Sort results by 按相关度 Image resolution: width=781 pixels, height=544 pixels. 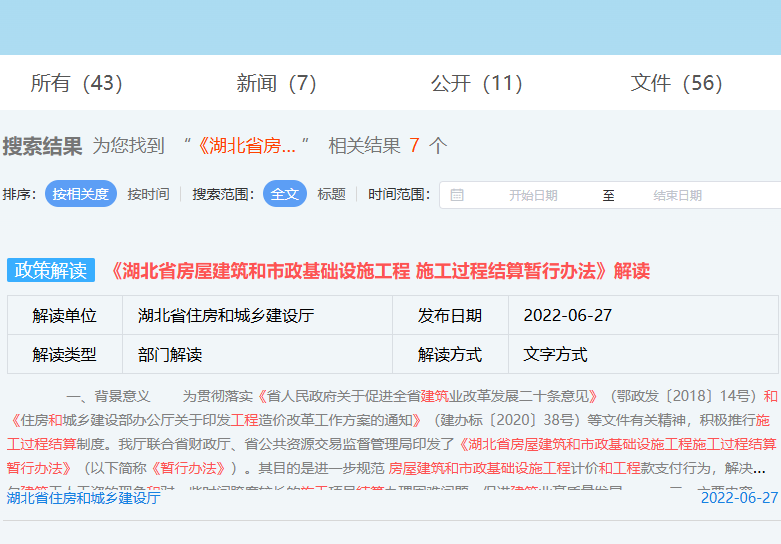pos(80,194)
